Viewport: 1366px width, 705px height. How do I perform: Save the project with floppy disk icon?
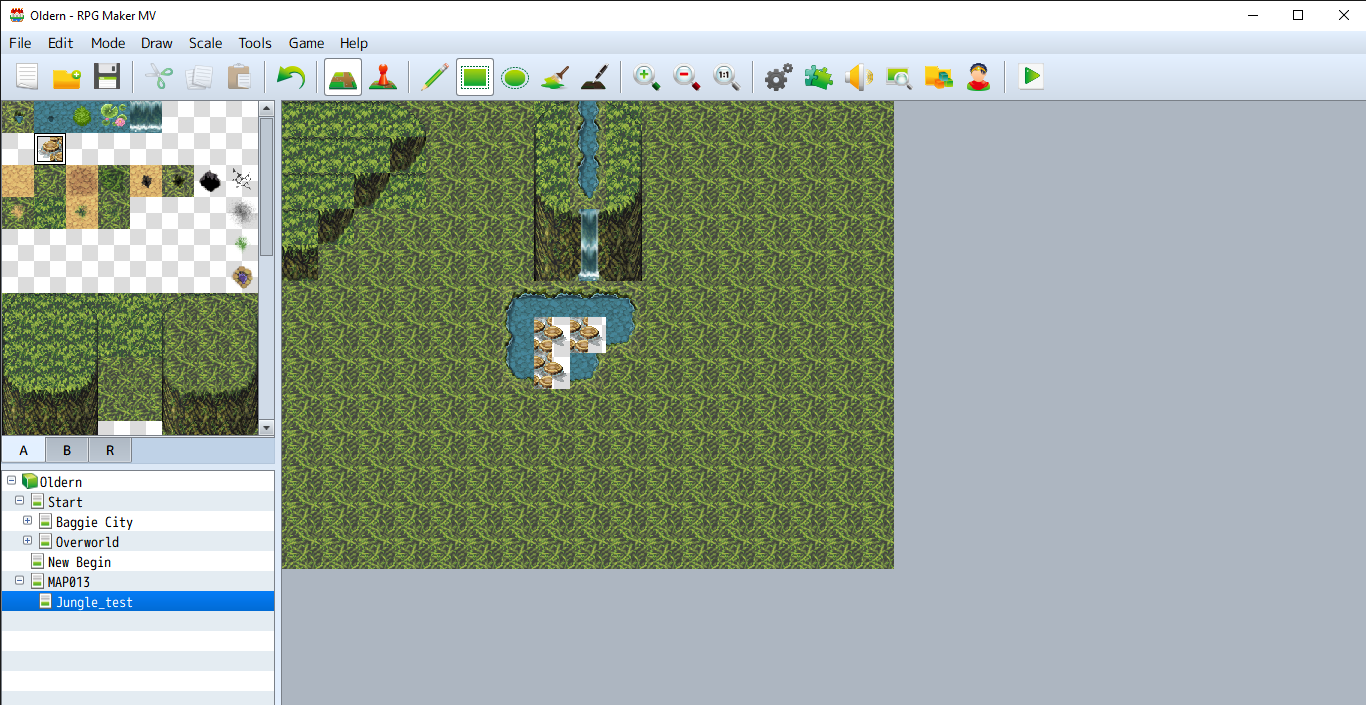[x=107, y=77]
